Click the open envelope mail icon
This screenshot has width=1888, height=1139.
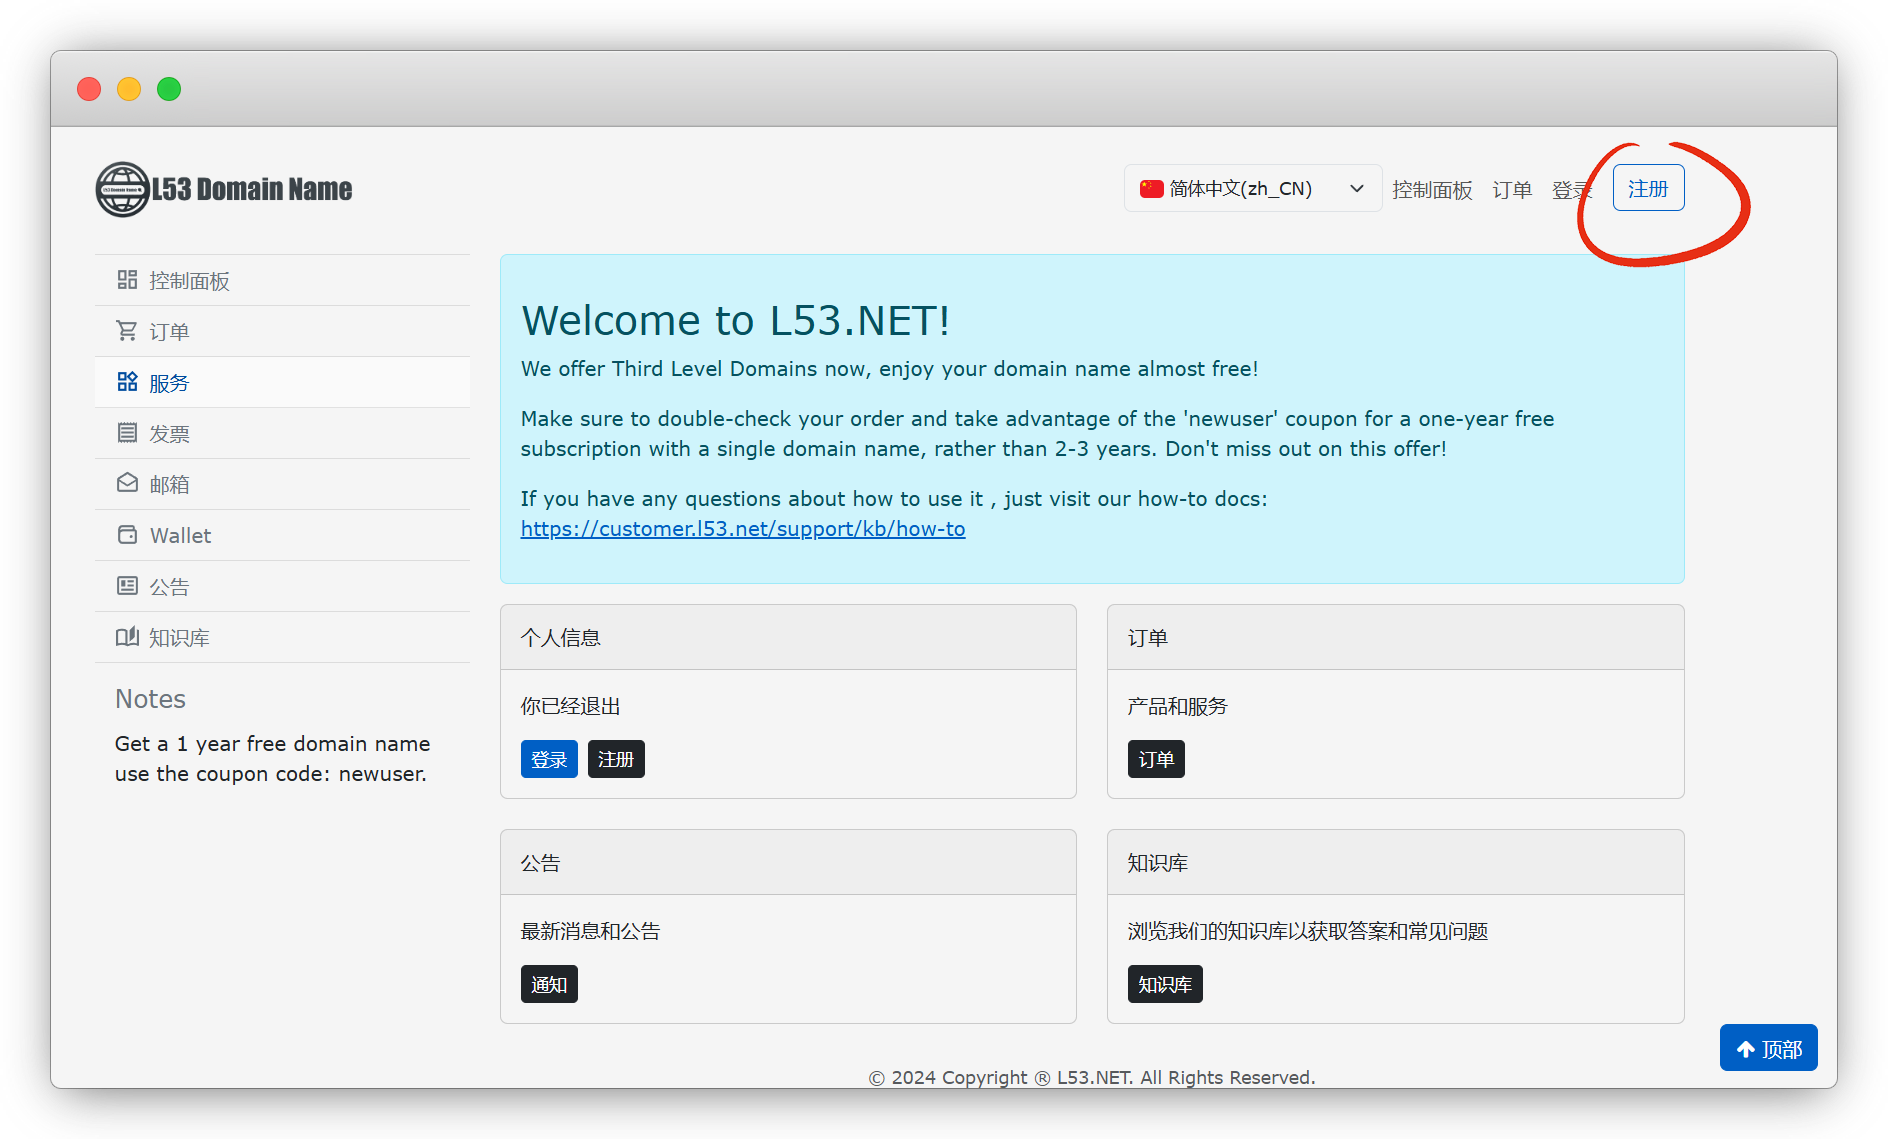(127, 484)
